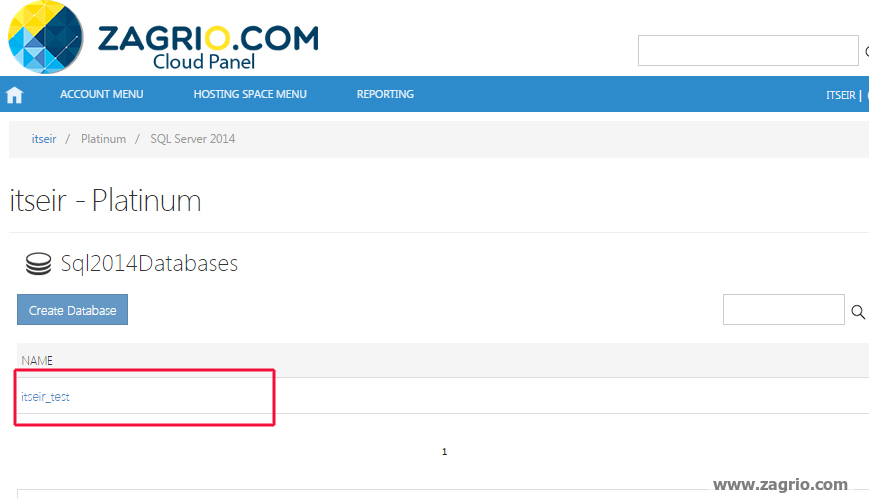
Task: Open the REPORTING menu
Action: pyautogui.click(x=385, y=94)
